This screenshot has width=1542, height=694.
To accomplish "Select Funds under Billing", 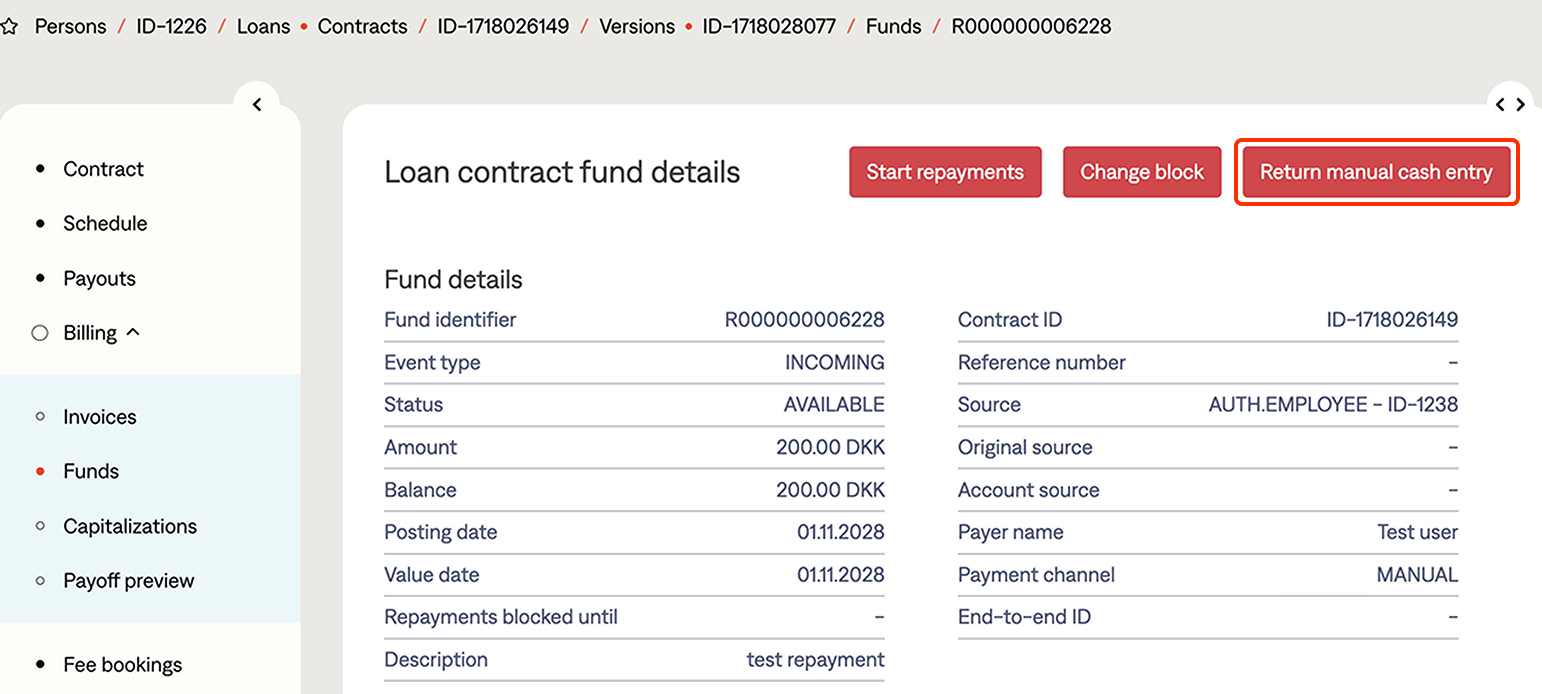I will (x=91, y=471).
